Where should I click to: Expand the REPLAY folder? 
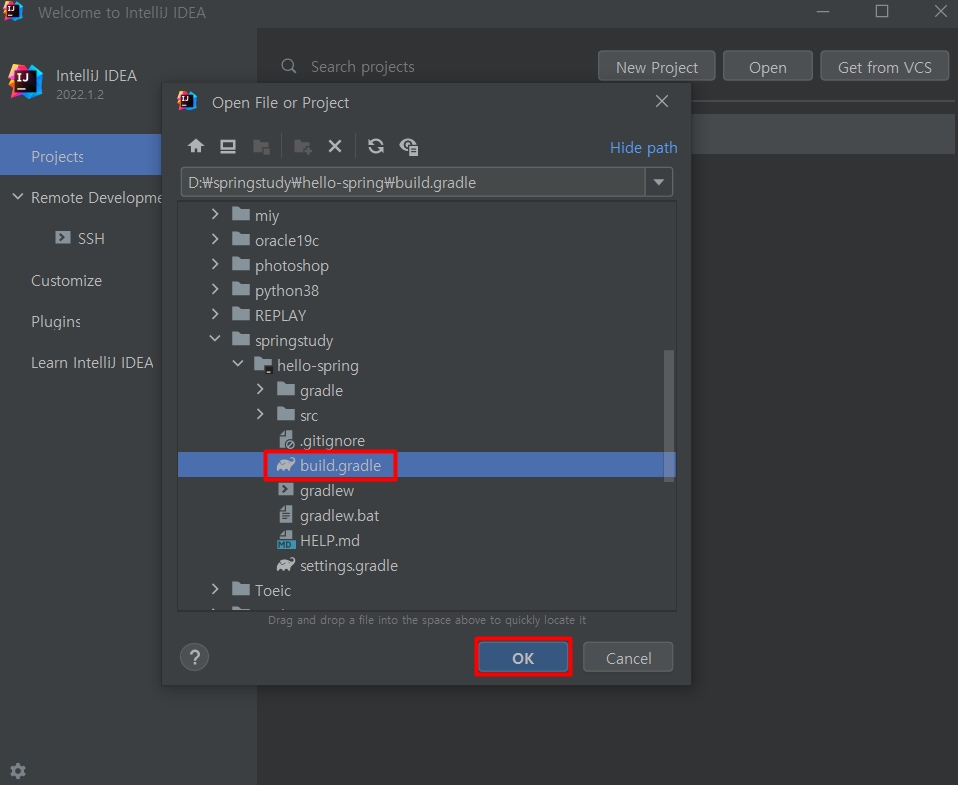coord(215,315)
